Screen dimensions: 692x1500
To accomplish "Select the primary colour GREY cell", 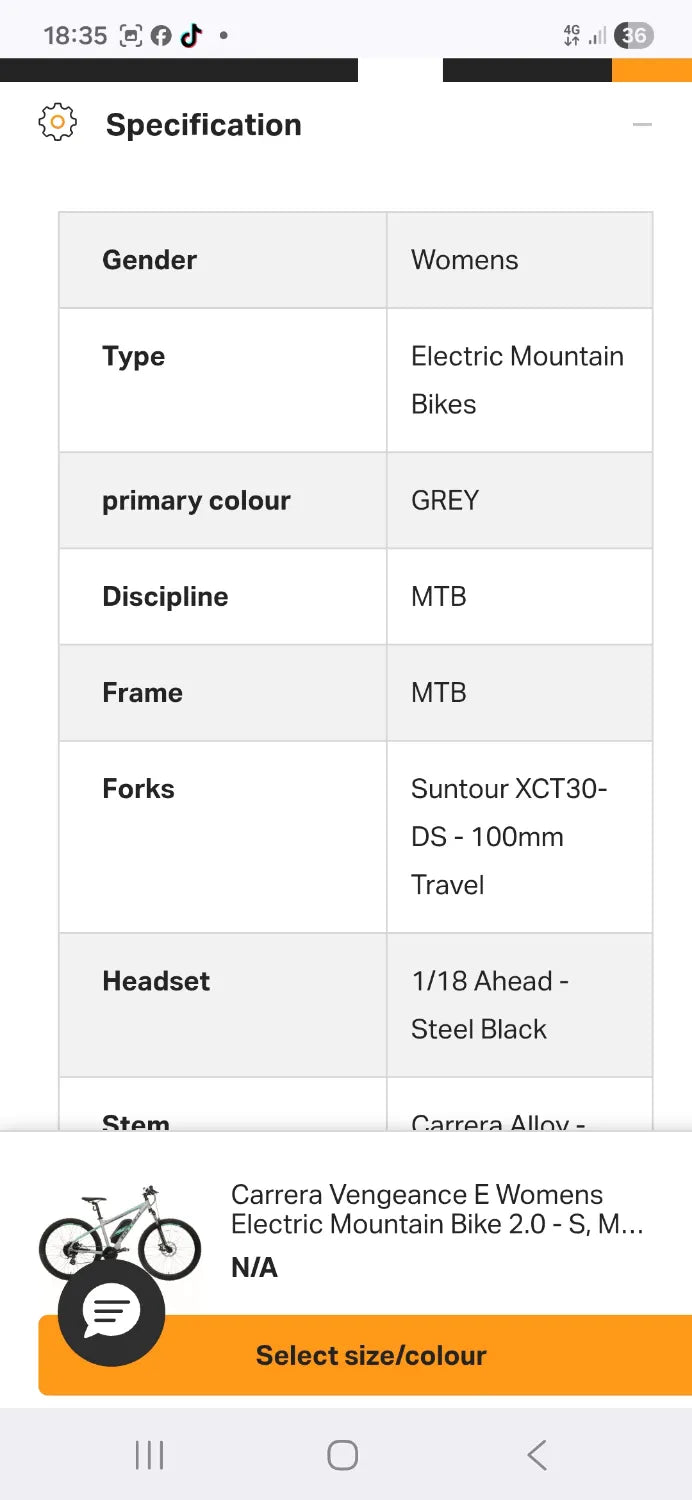I will (x=520, y=500).
